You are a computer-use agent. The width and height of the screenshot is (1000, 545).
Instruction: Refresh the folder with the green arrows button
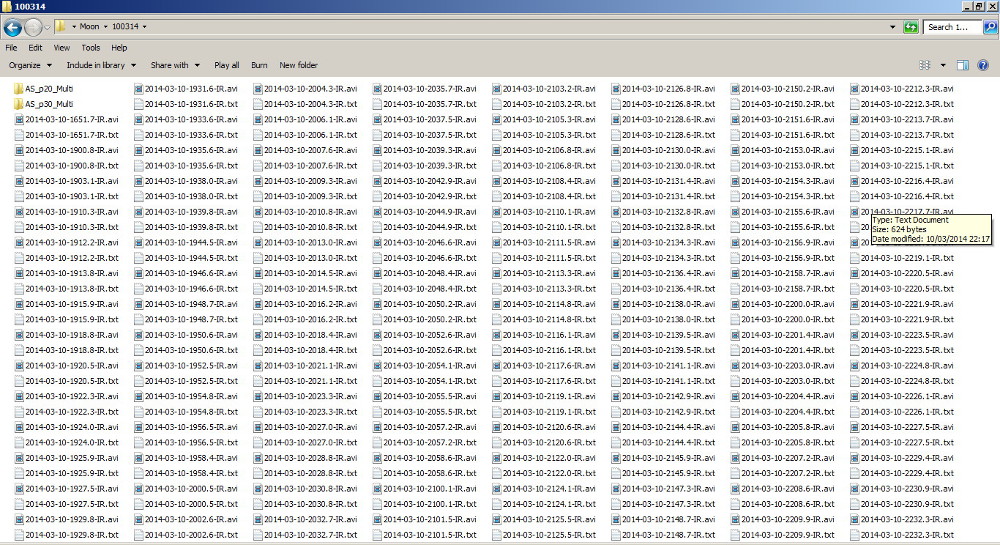(910, 27)
